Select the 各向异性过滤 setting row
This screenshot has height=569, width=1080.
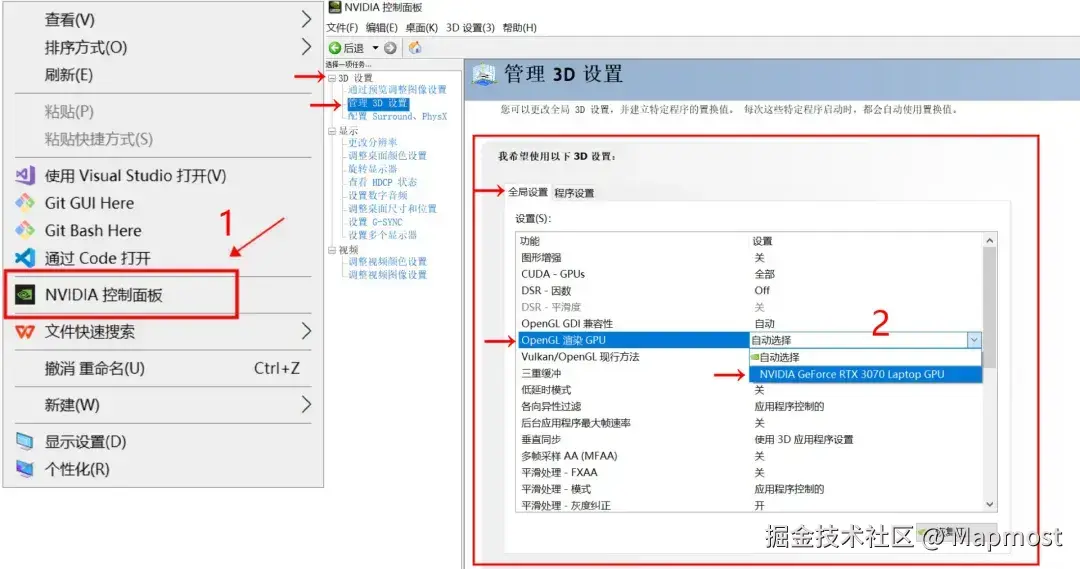tap(749, 406)
